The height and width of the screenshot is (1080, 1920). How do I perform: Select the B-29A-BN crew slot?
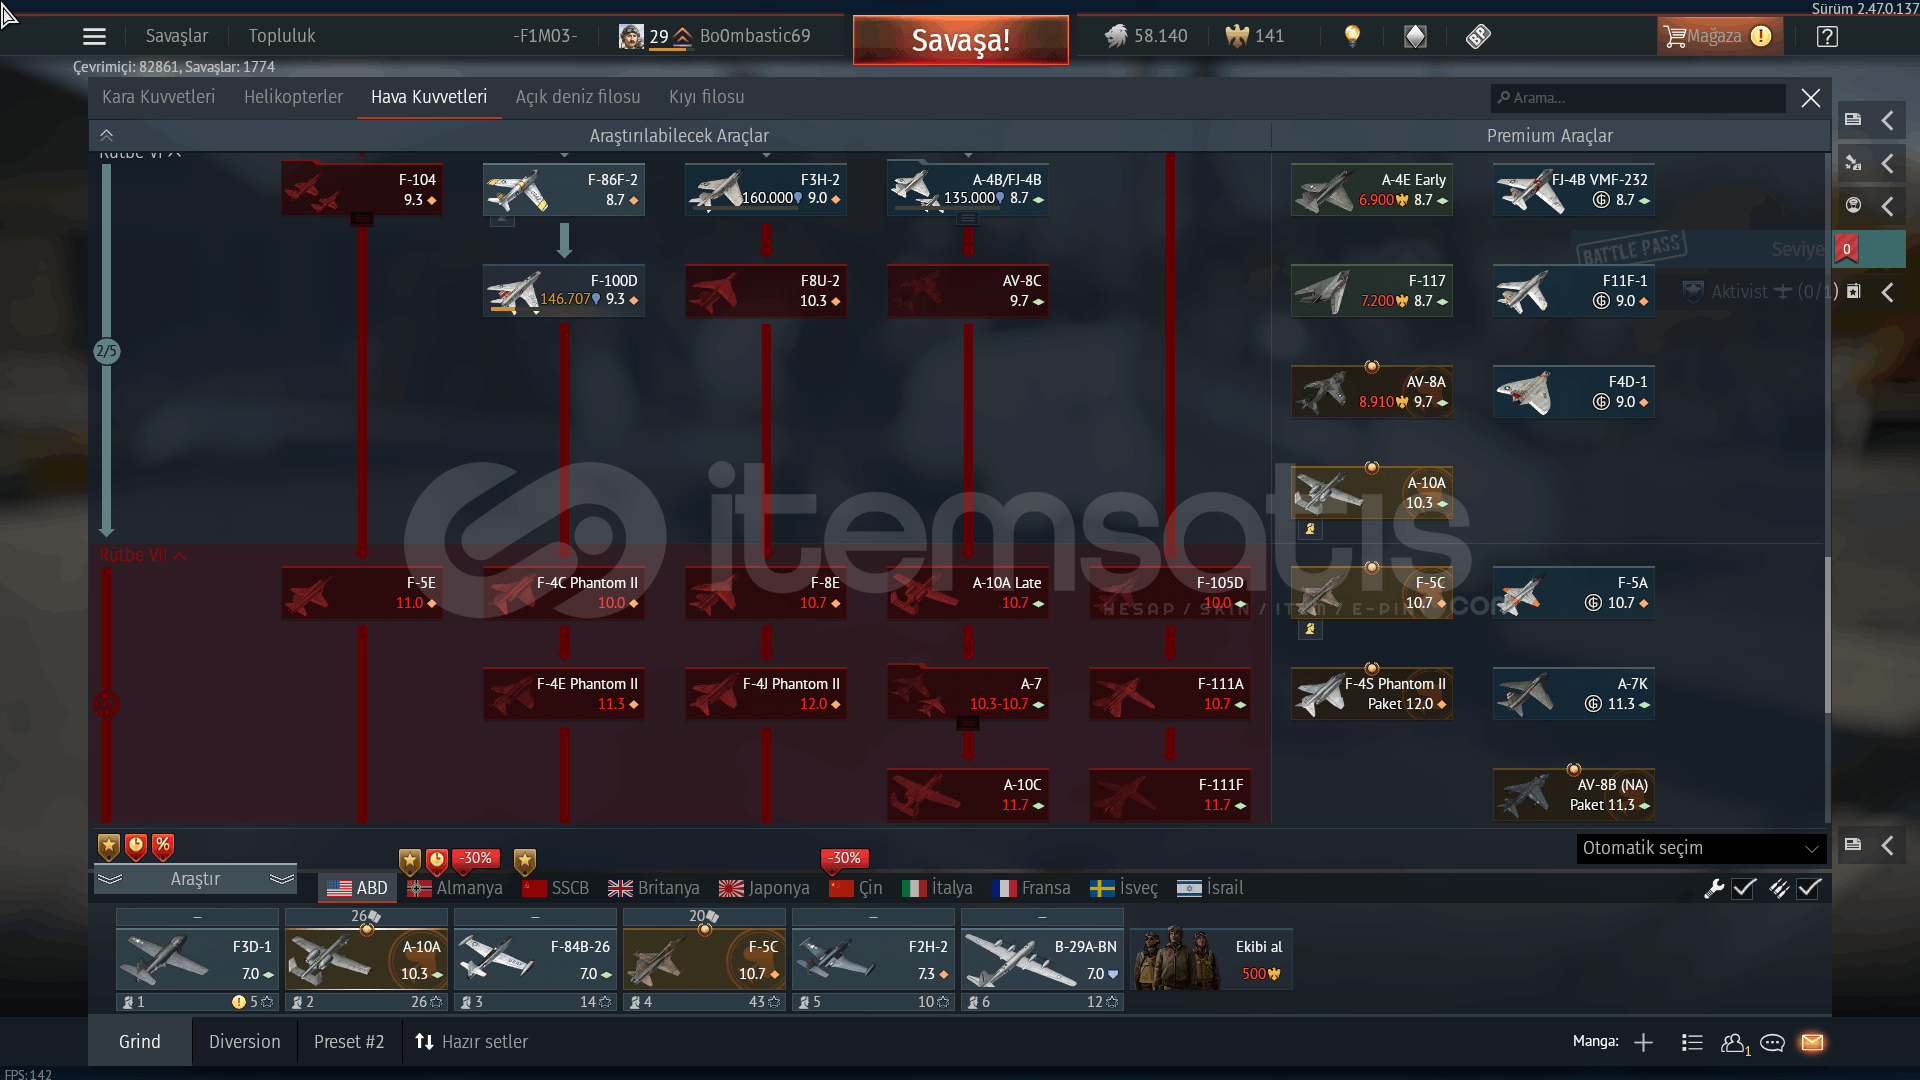click(1042, 960)
